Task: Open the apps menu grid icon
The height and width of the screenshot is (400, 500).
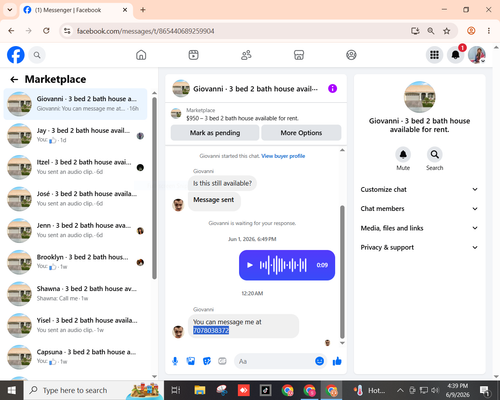Action: (434, 55)
